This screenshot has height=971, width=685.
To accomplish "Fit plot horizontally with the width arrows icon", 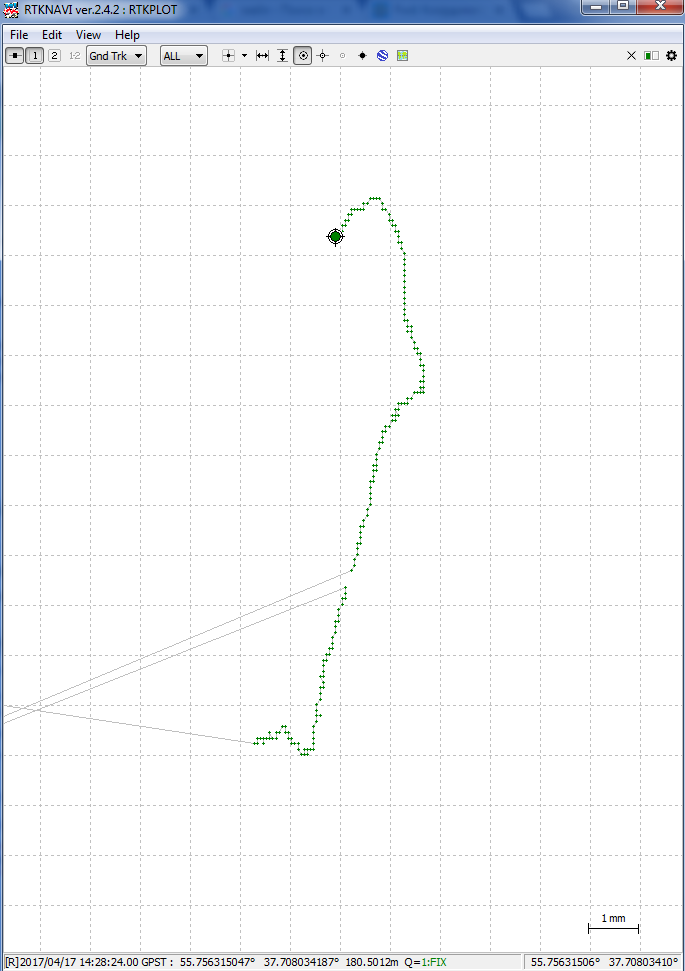I will tap(262, 56).
